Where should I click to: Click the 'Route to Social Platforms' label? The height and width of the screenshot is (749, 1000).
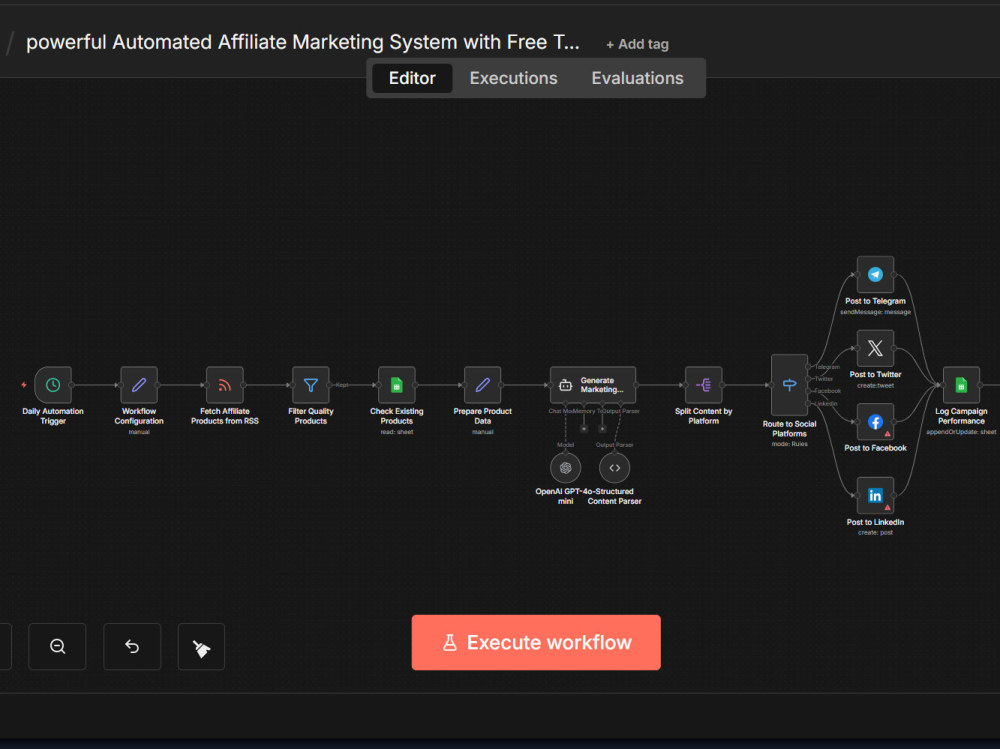(790, 429)
